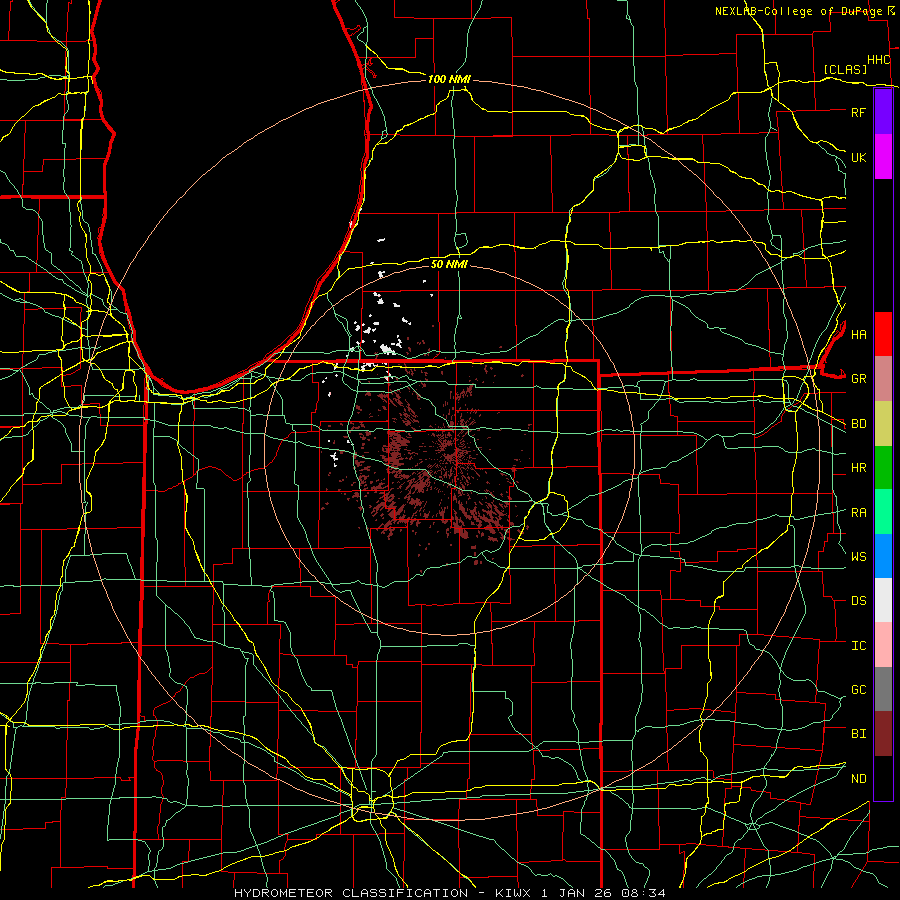Click the DS legend label
Image resolution: width=900 pixels, height=900 pixels.
tap(859, 601)
